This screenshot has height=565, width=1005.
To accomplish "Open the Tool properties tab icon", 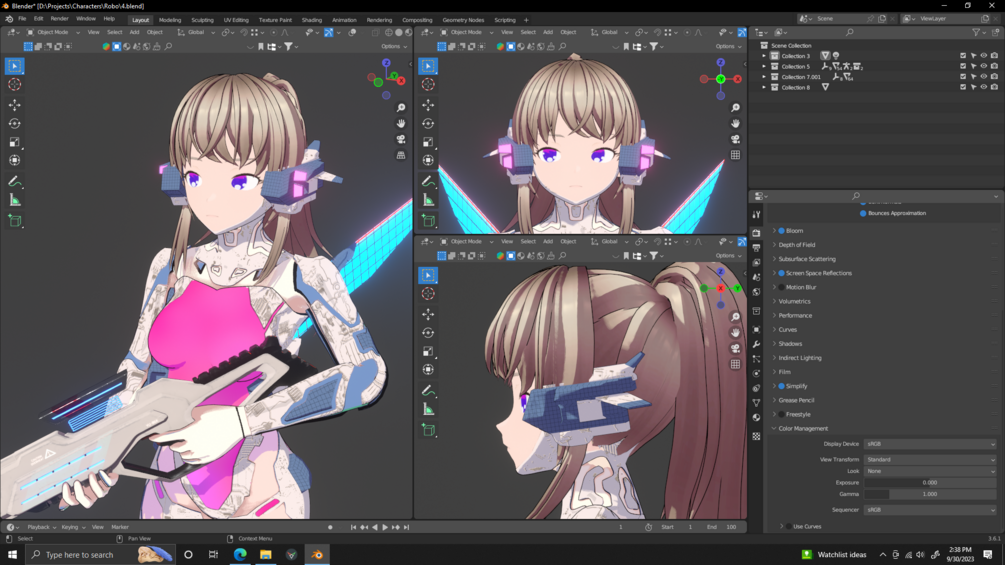I will pyautogui.click(x=756, y=215).
